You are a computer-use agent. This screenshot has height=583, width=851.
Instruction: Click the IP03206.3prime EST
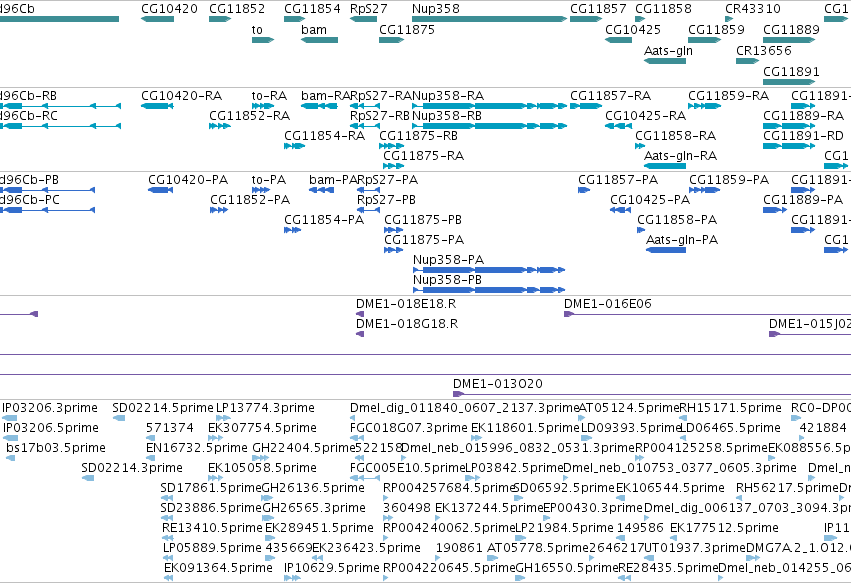pos(10,418)
